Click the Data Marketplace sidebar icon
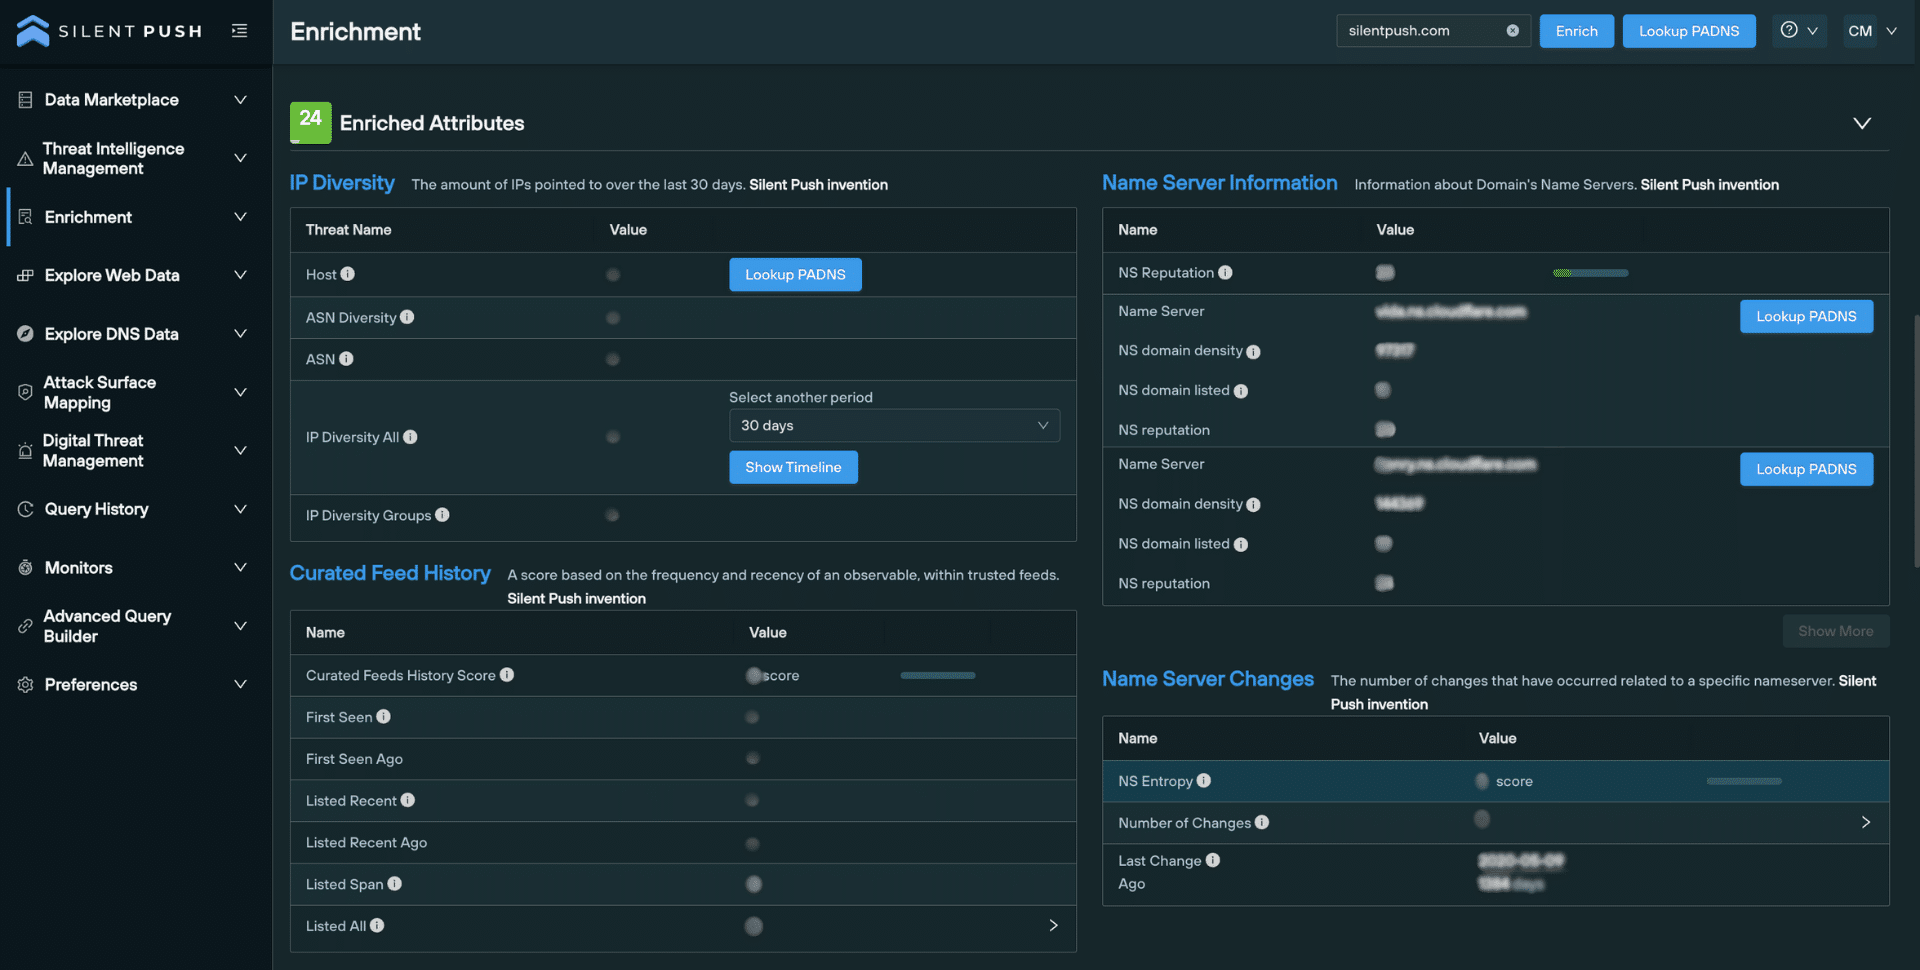1920x970 pixels. (x=25, y=100)
